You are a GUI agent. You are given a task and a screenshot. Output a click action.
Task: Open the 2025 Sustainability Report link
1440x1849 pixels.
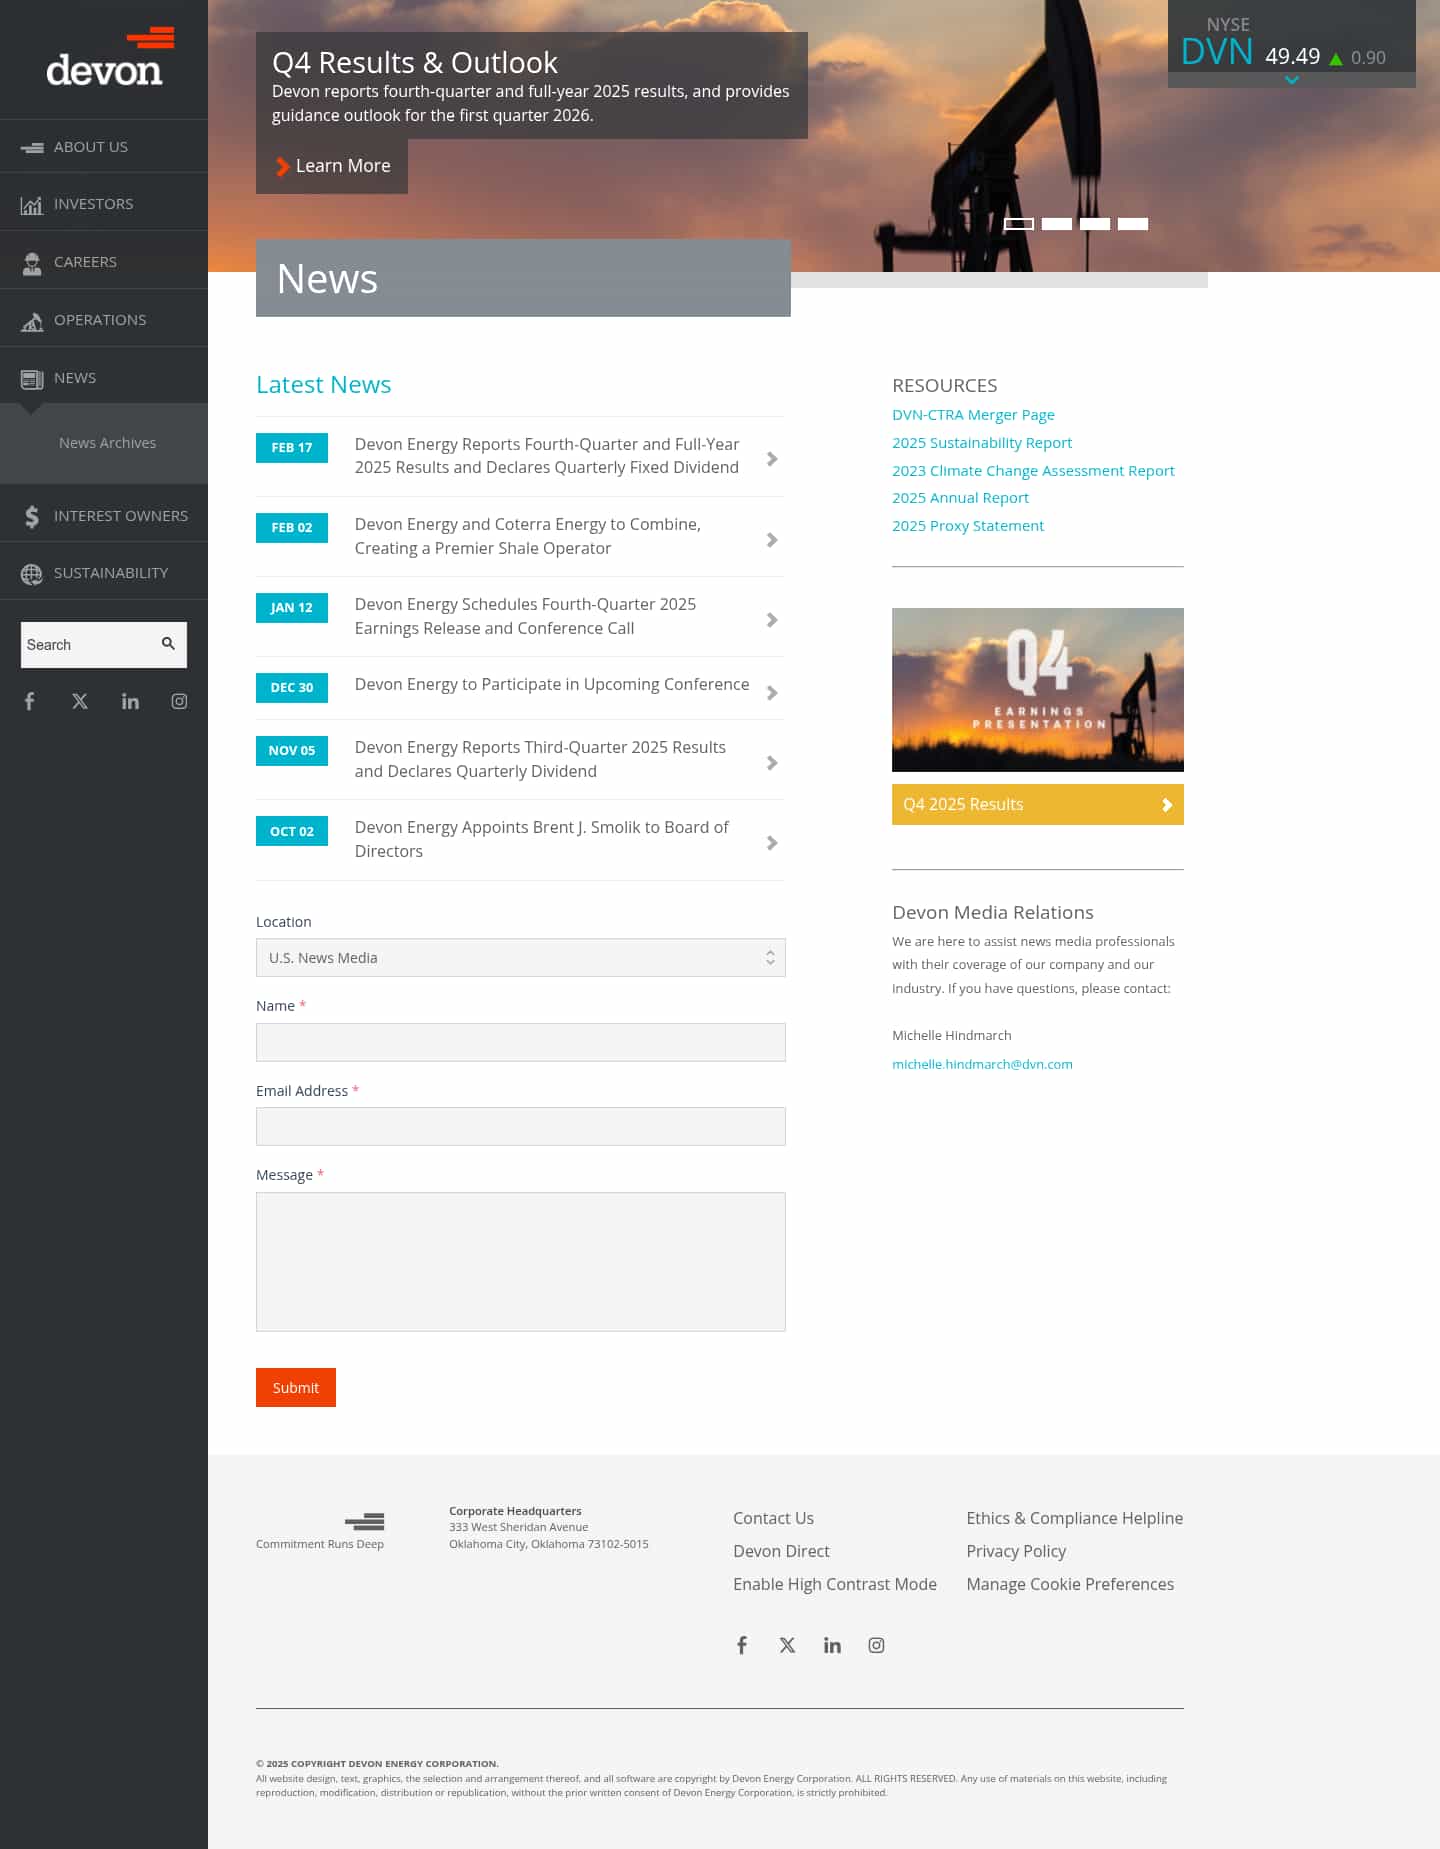pyautogui.click(x=982, y=443)
